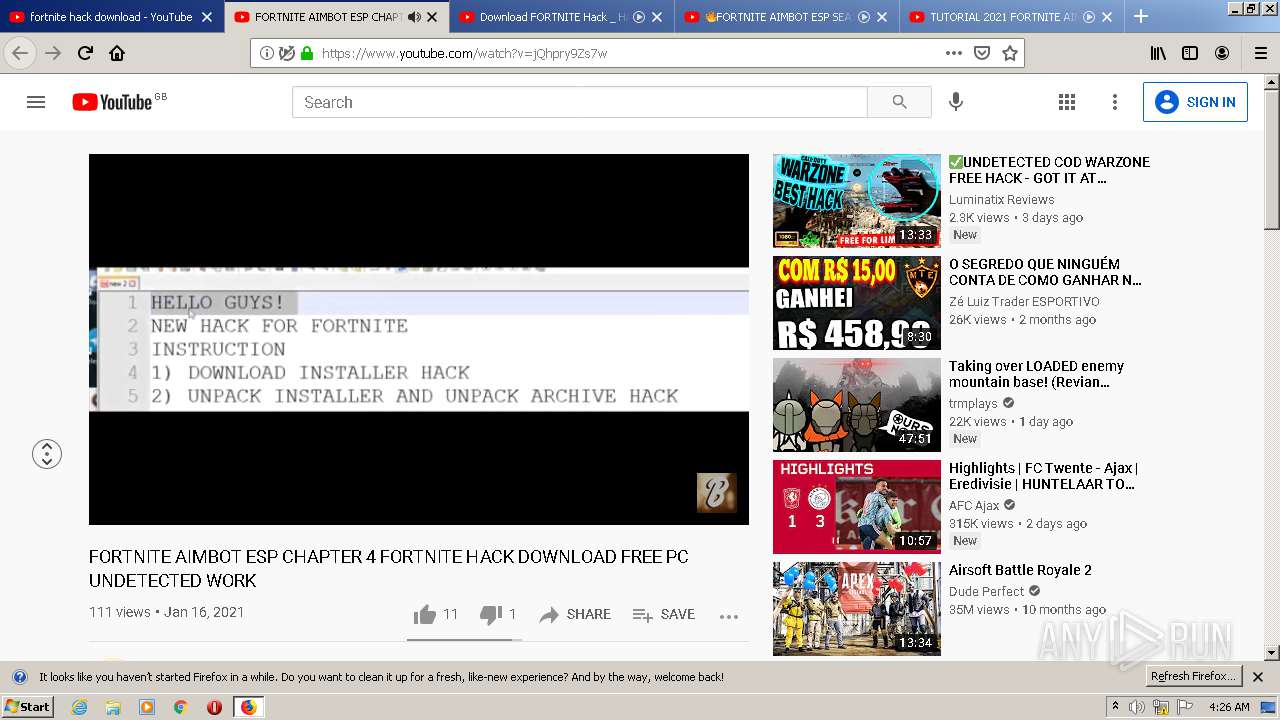Open 'Taking over LOADED enemy' thumbnail
The height and width of the screenshot is (720, 1280).
pyautogui.click(x=857, y=405)
